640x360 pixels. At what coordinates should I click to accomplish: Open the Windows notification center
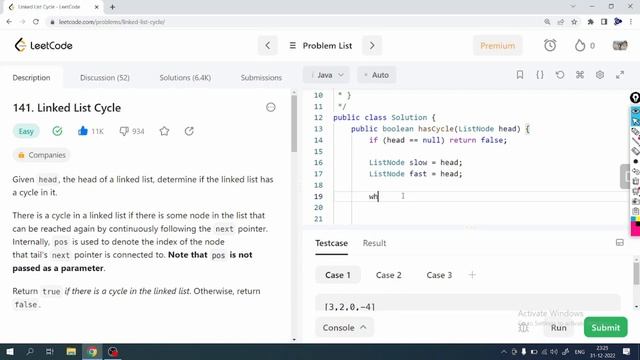pos(627,351)
